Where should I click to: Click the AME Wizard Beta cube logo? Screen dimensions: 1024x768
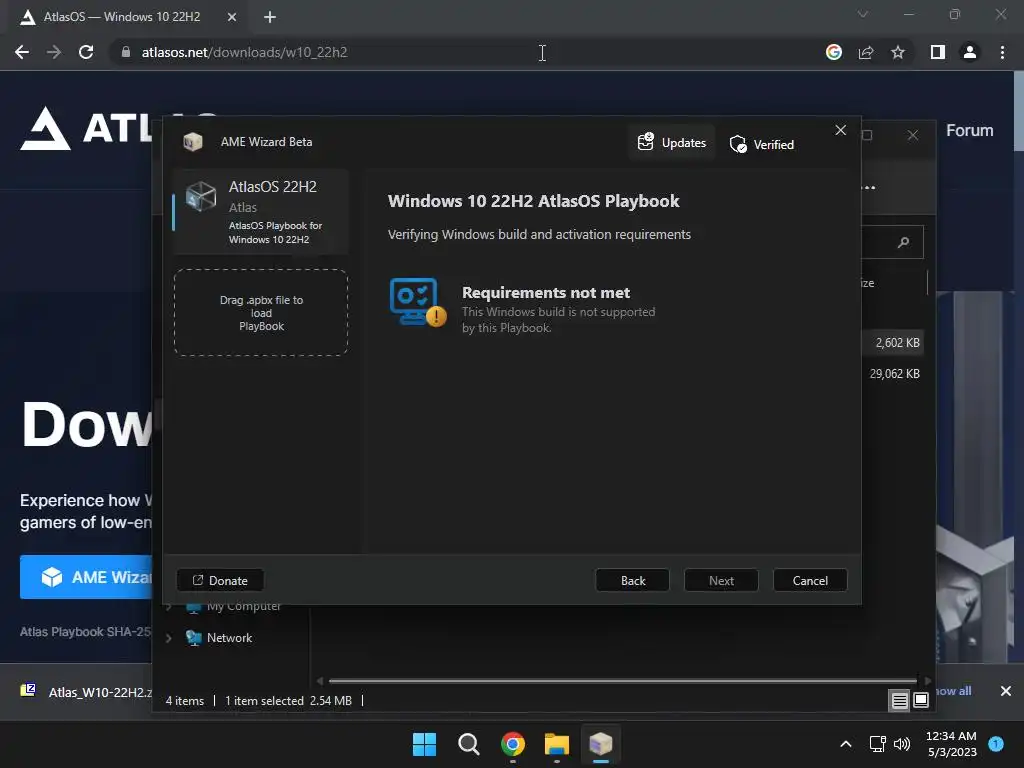[193, 142]
